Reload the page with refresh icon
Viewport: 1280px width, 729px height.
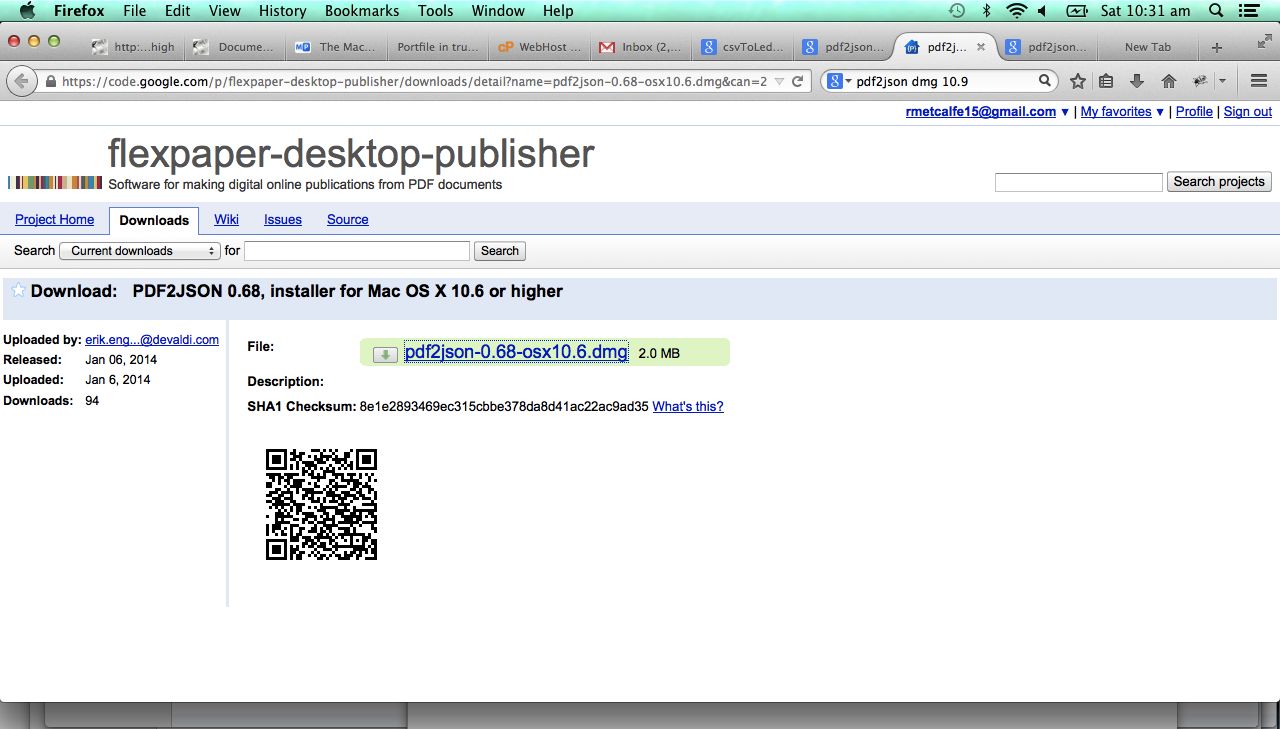[797, 81]
